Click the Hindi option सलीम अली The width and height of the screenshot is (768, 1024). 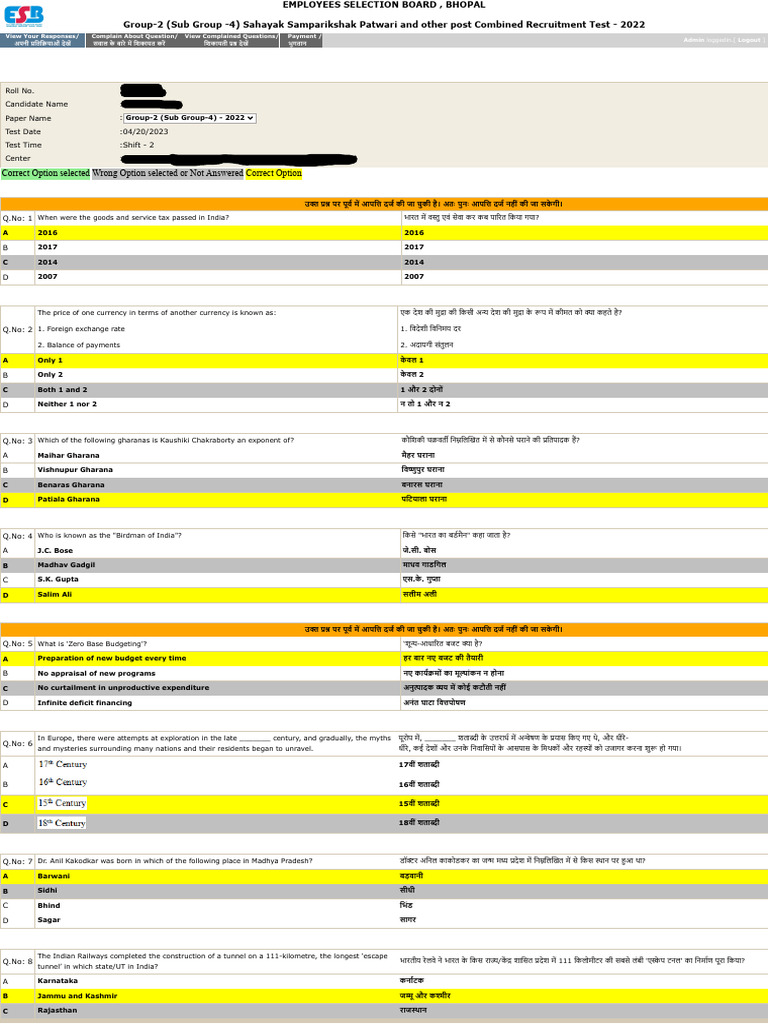(419, 594)
